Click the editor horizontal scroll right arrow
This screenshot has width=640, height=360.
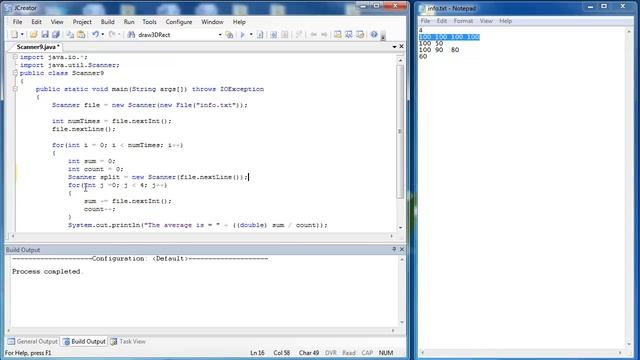391,236
